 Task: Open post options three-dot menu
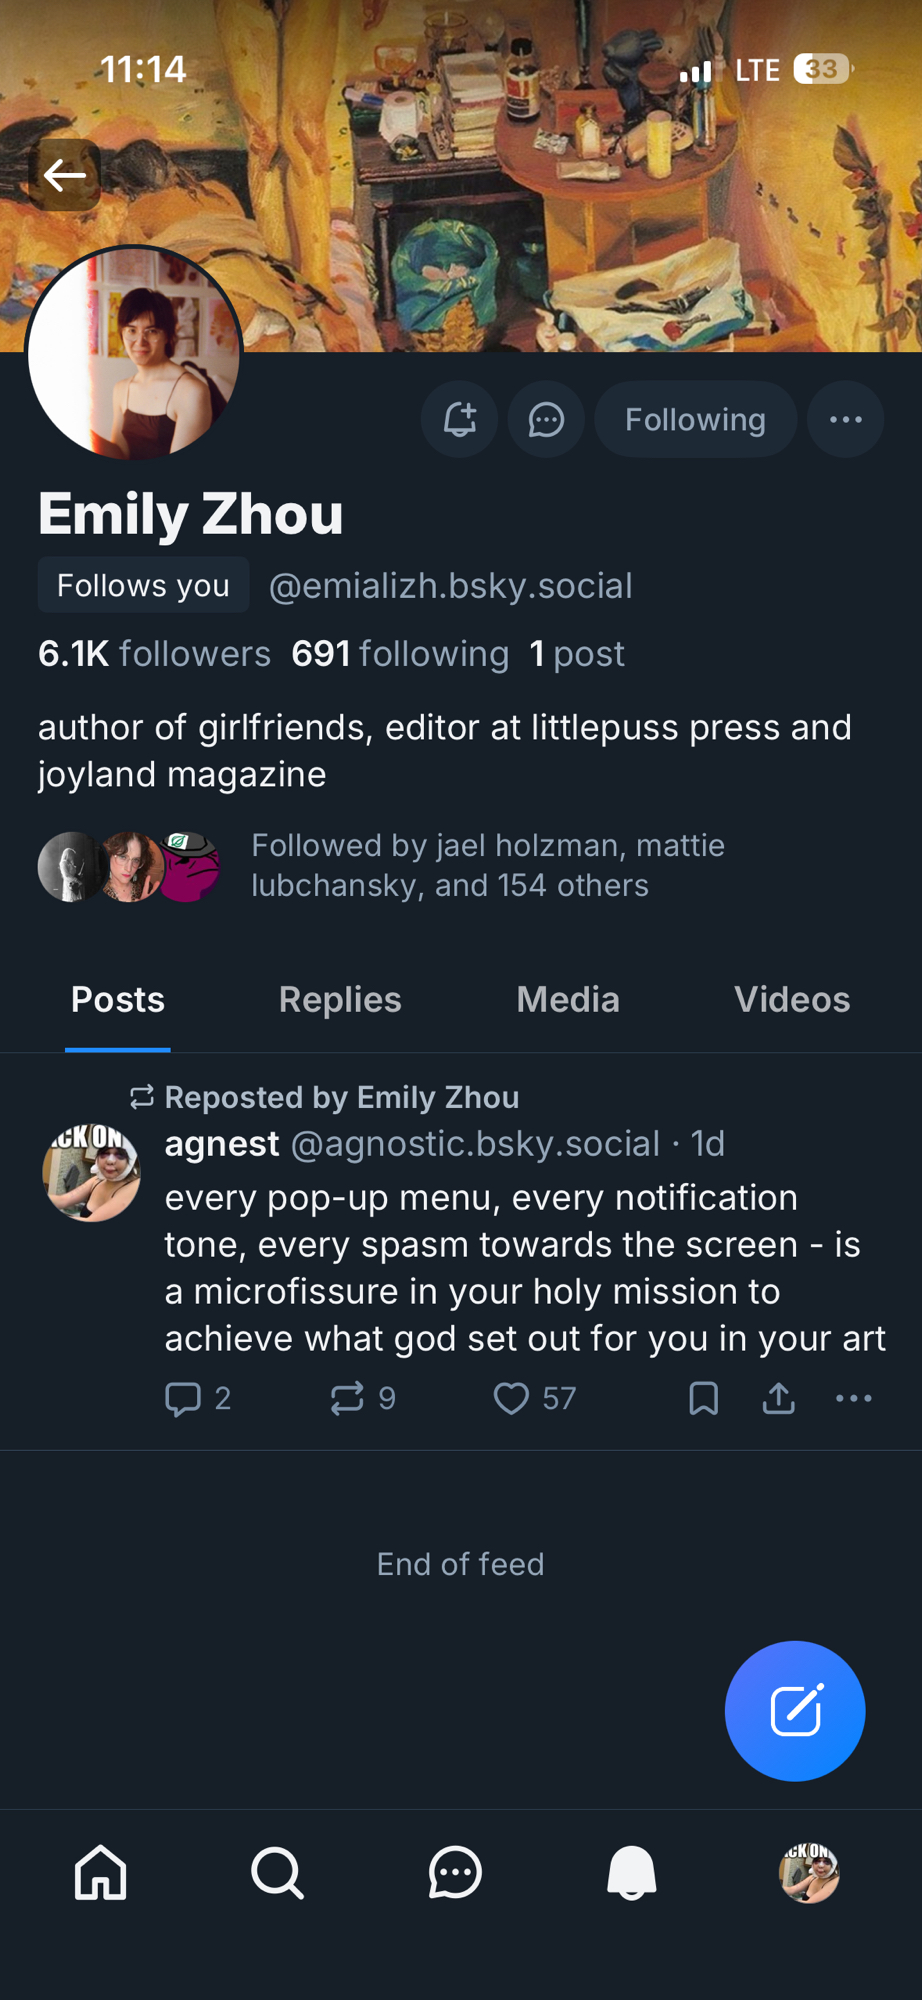853,1398
